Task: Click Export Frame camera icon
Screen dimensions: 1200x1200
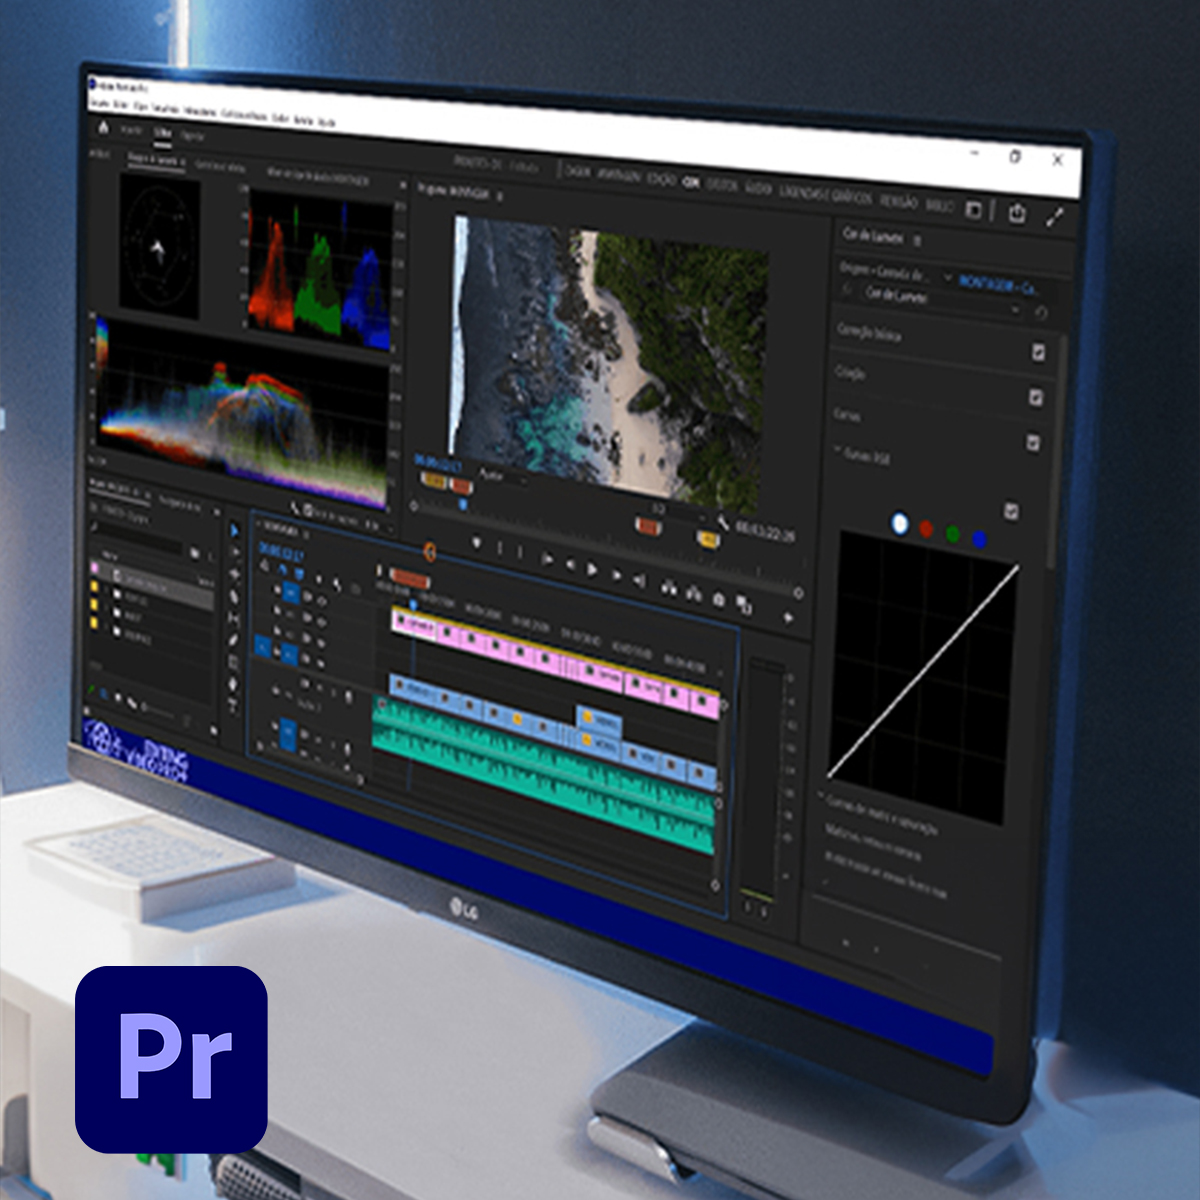Action: (x=718, y=599)
